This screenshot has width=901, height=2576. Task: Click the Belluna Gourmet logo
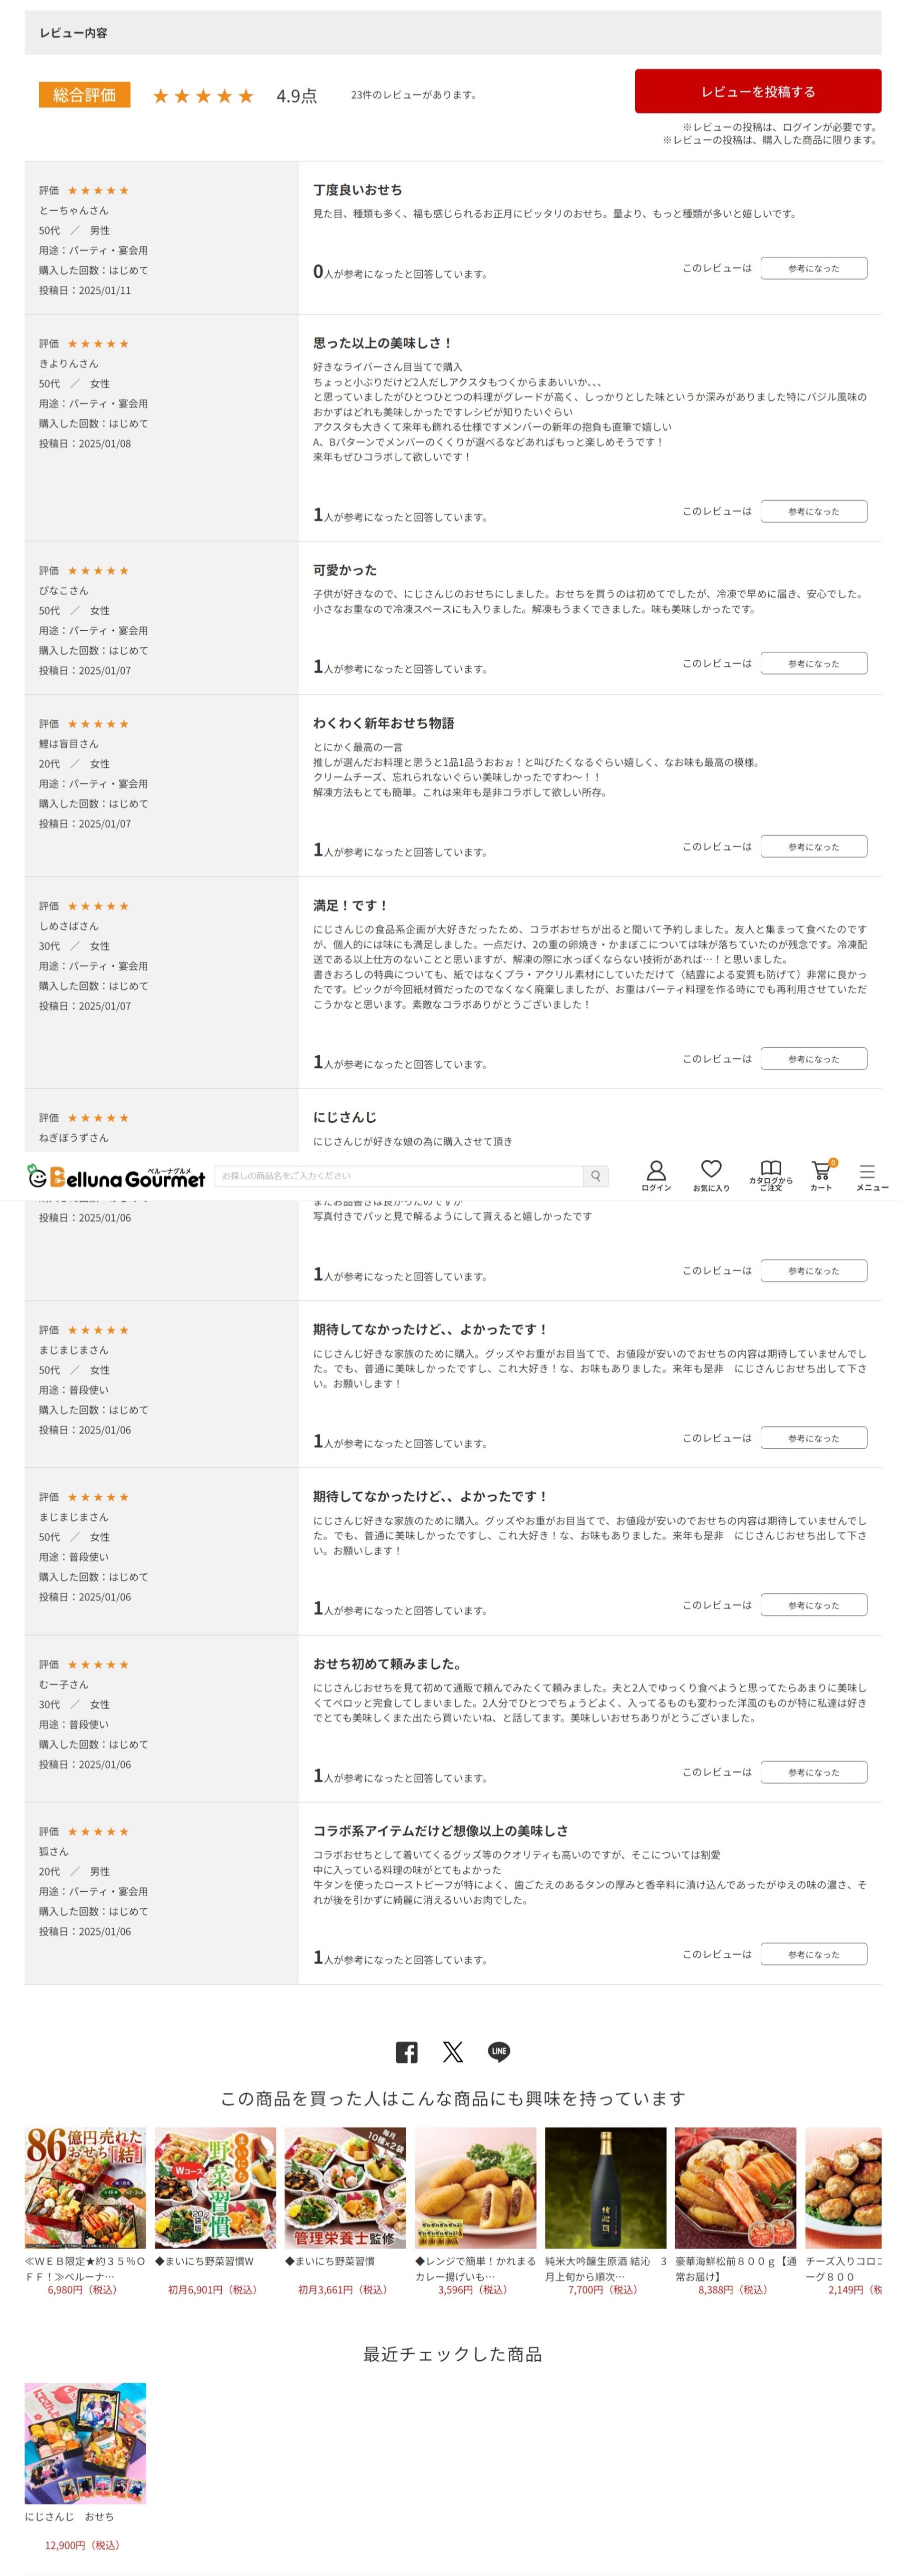(x=116, y=1177)
